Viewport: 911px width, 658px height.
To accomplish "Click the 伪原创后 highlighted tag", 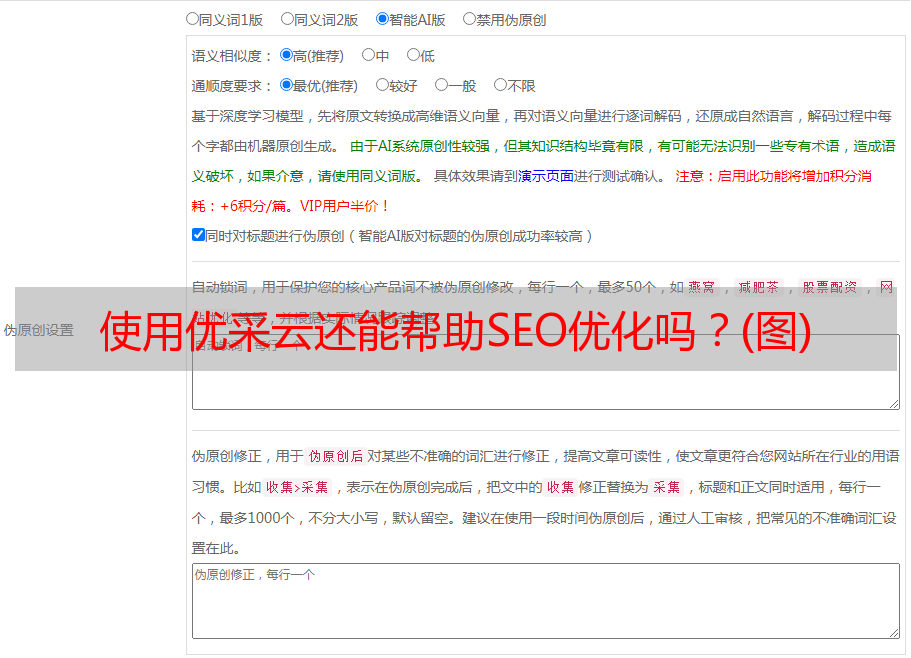I will click(336, 456).
